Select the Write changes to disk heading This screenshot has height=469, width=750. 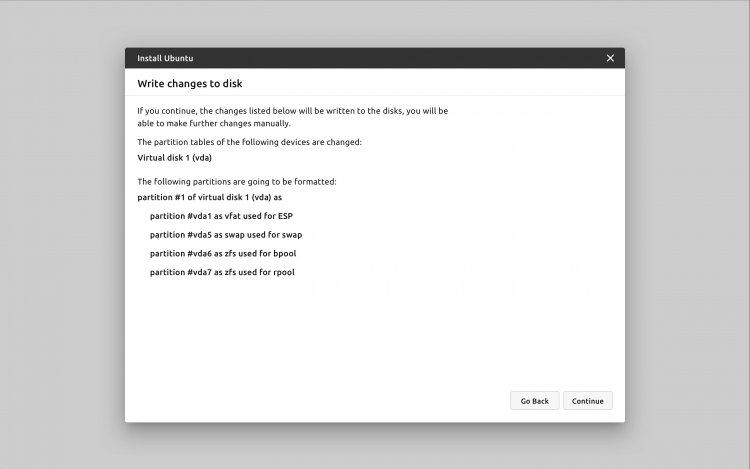(189, 83)
